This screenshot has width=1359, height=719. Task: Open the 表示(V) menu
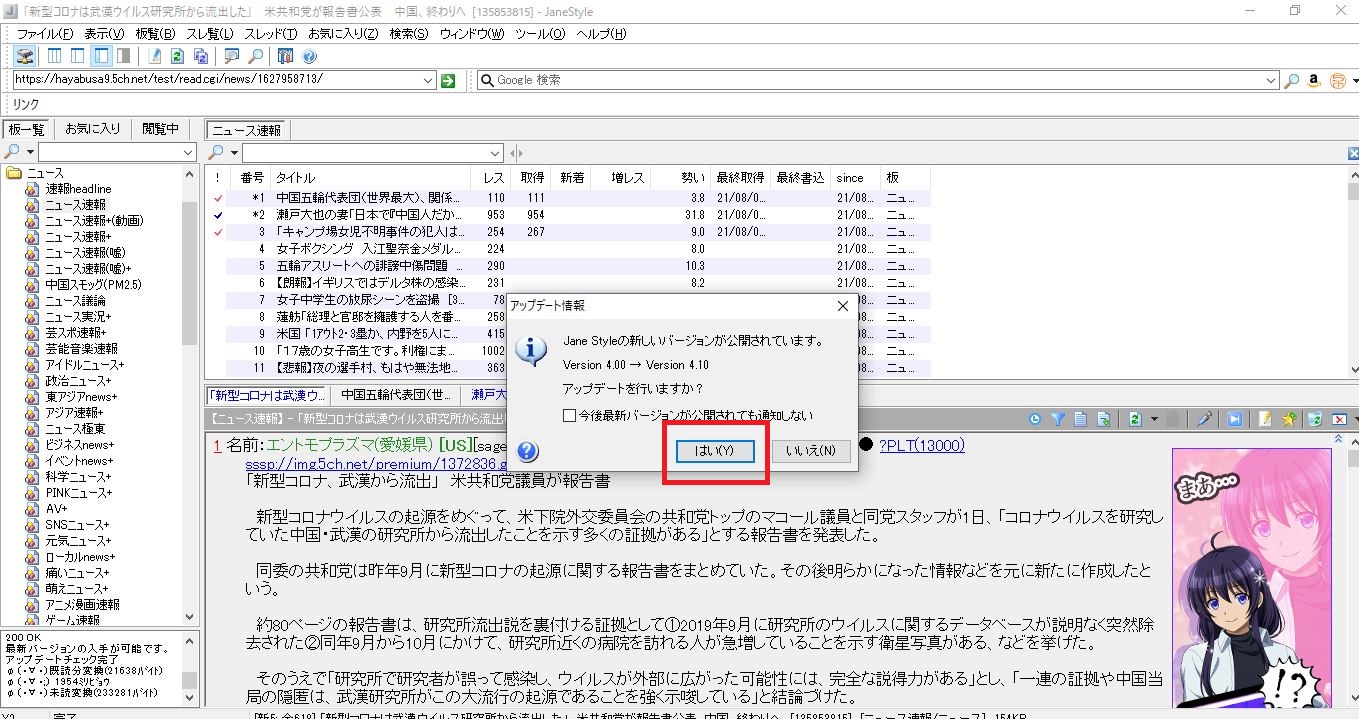(105, 34)
